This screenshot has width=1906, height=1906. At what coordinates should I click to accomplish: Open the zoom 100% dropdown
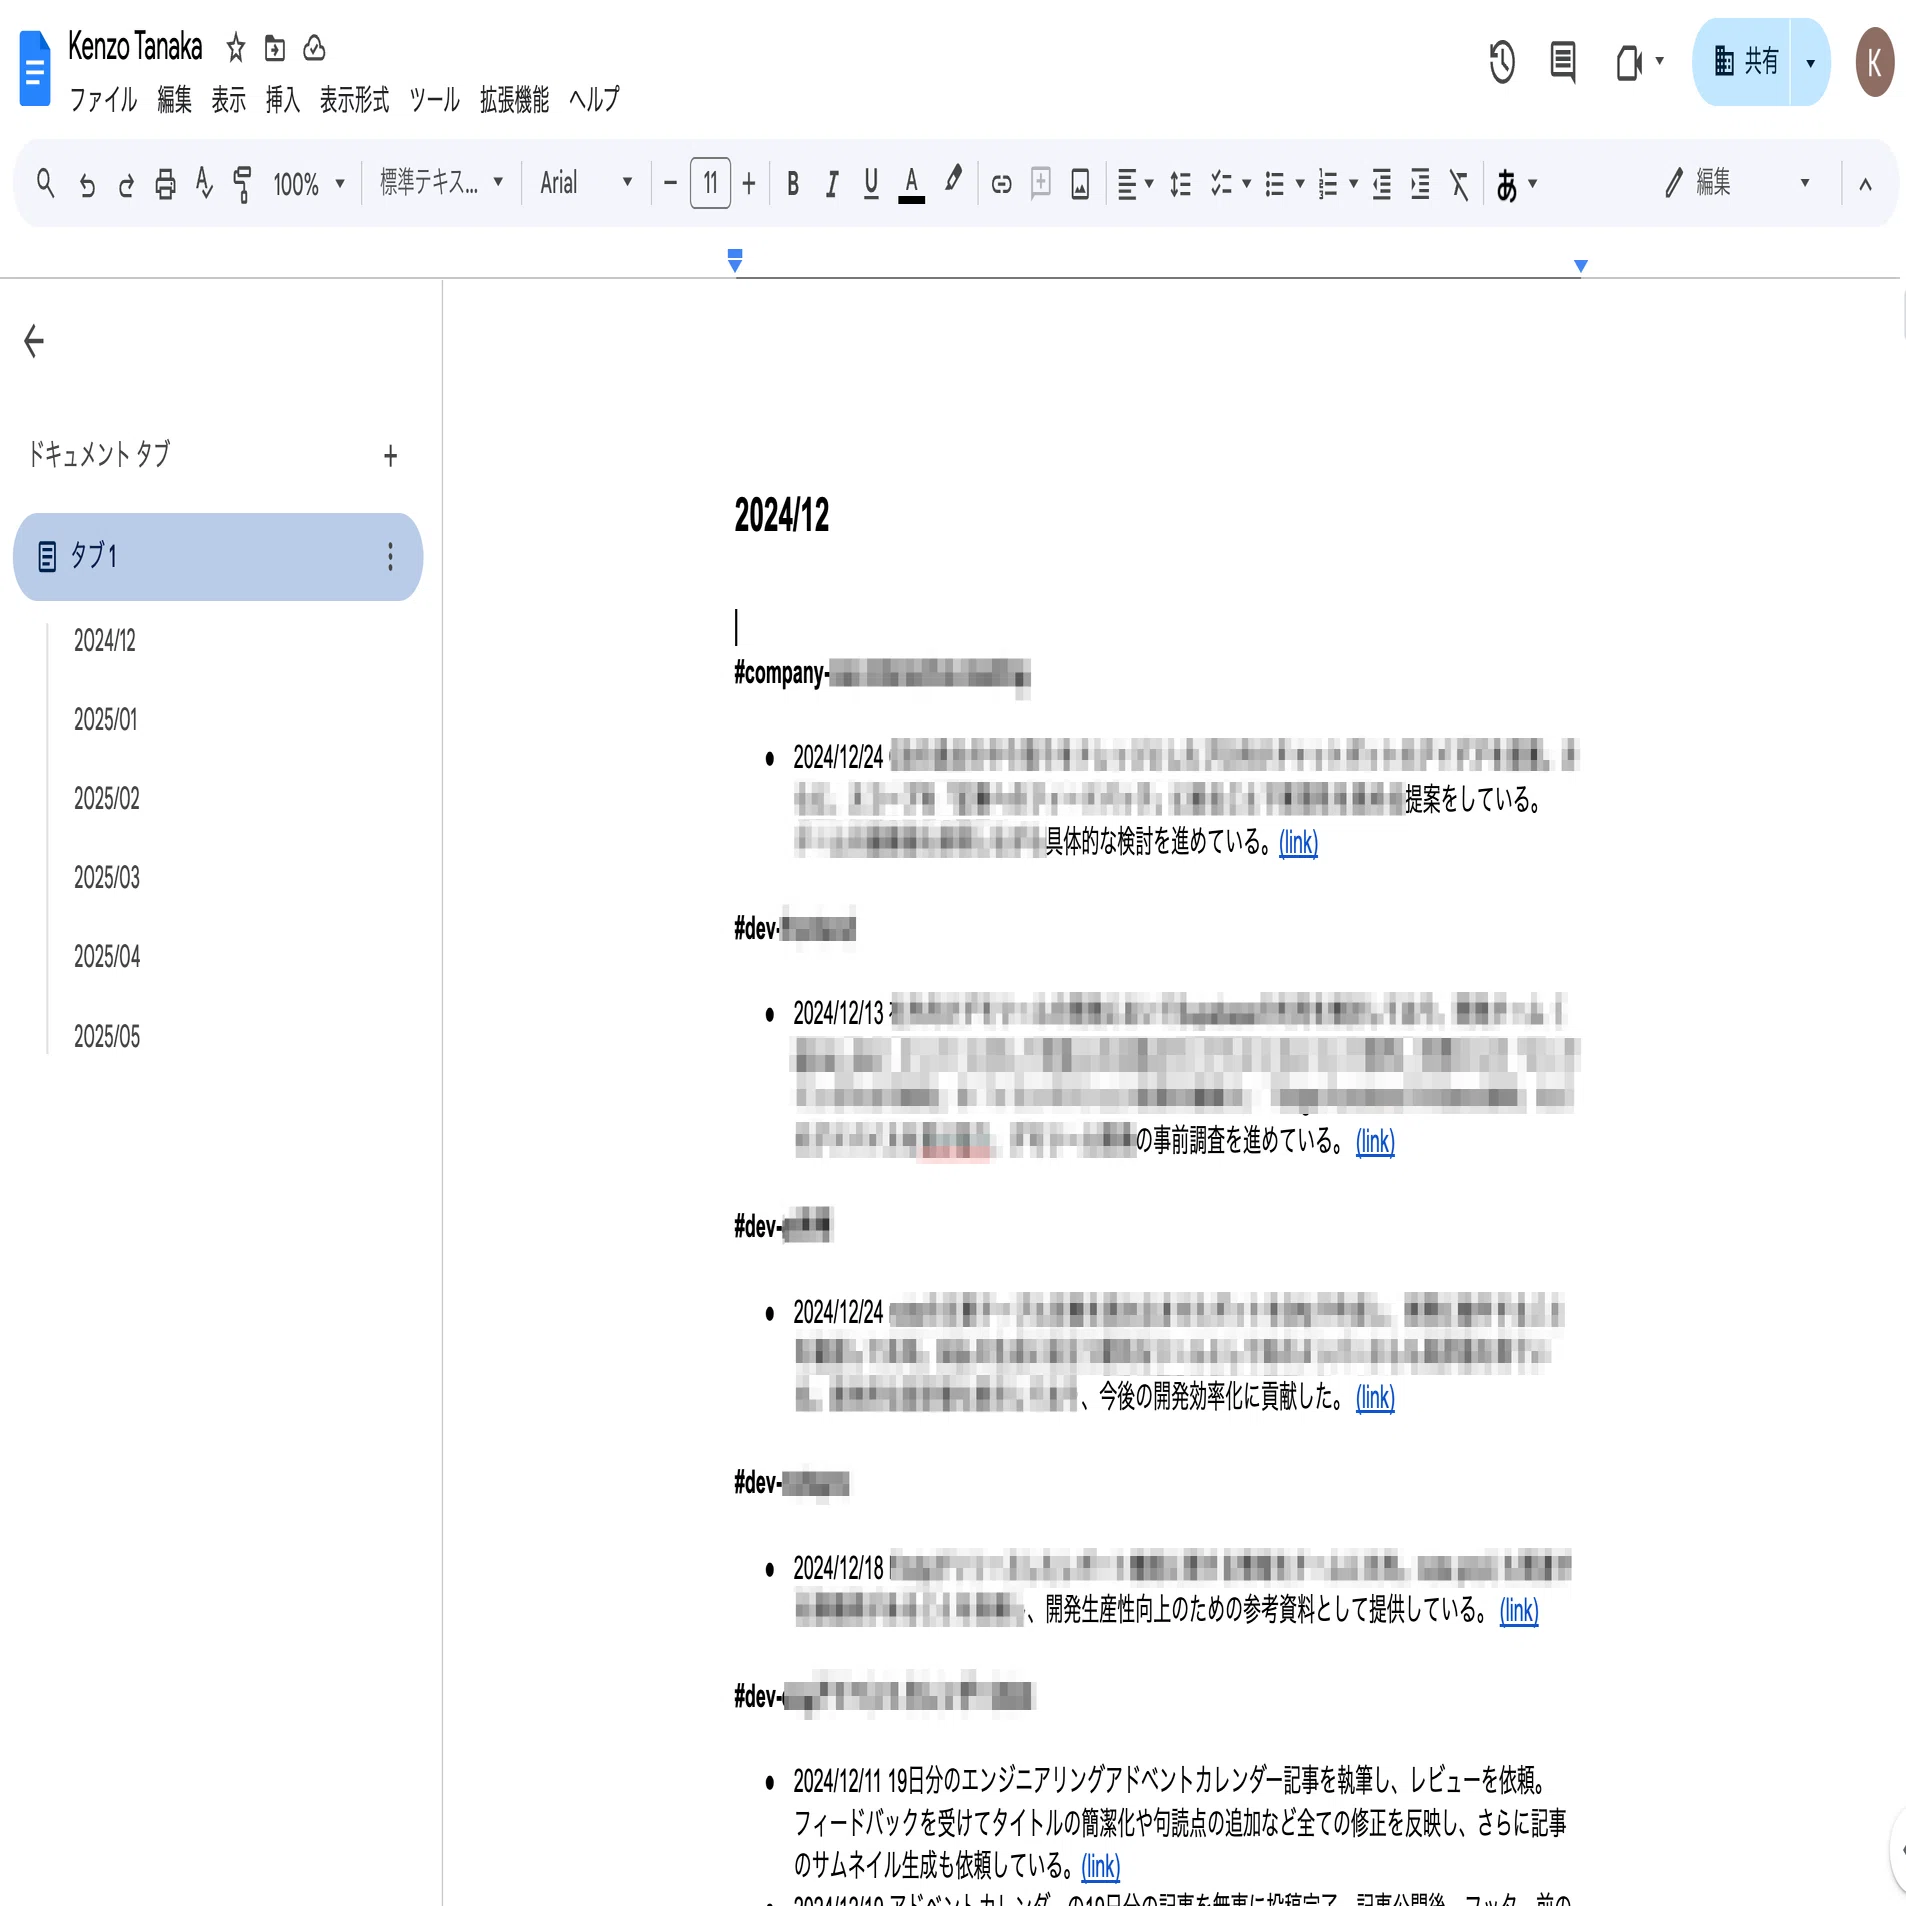pyautogui.click(x=309, y=184)
